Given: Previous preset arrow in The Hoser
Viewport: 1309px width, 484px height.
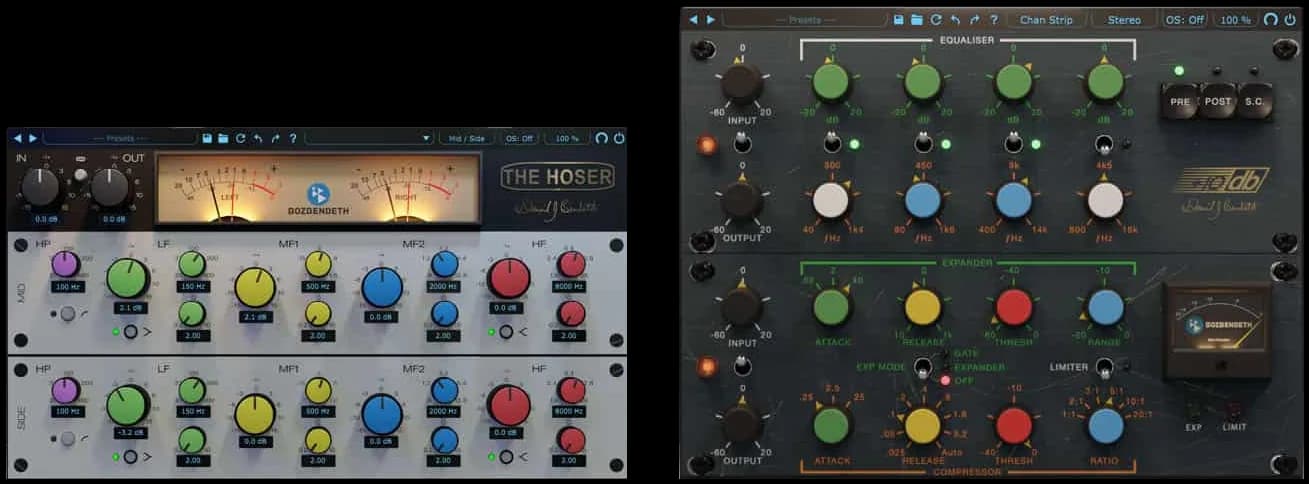Looking at the screenshot, I should [17, 138].
